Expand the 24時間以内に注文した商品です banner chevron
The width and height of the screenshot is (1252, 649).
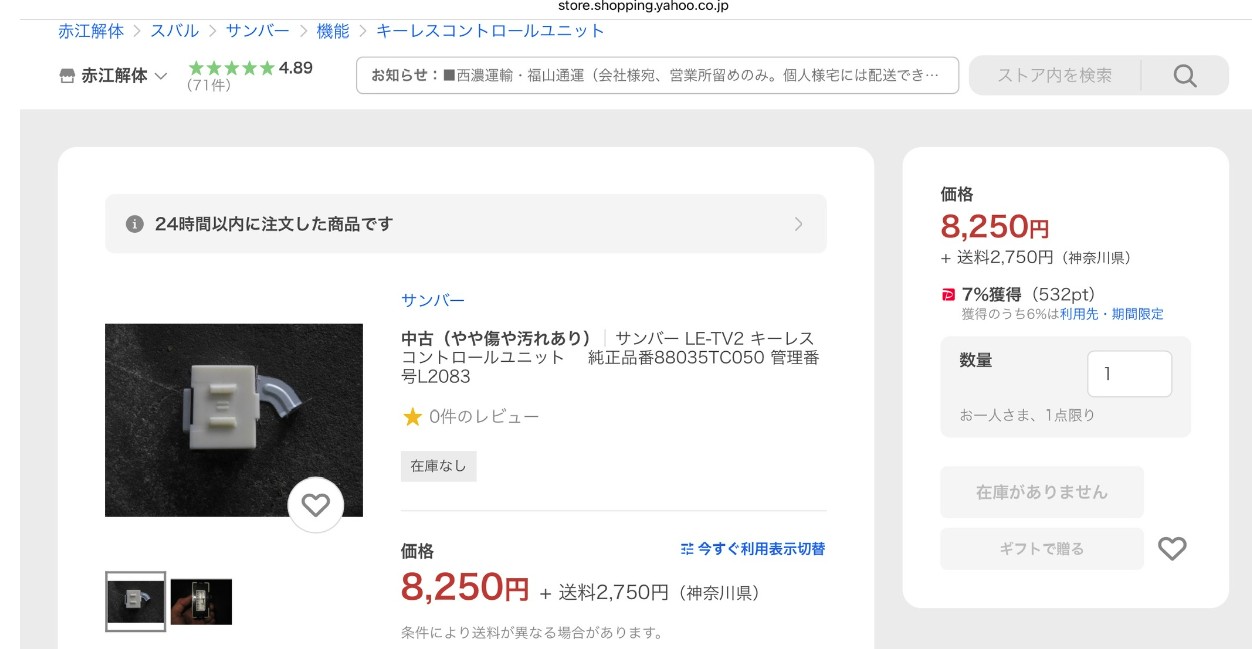[x=797, y=224]
